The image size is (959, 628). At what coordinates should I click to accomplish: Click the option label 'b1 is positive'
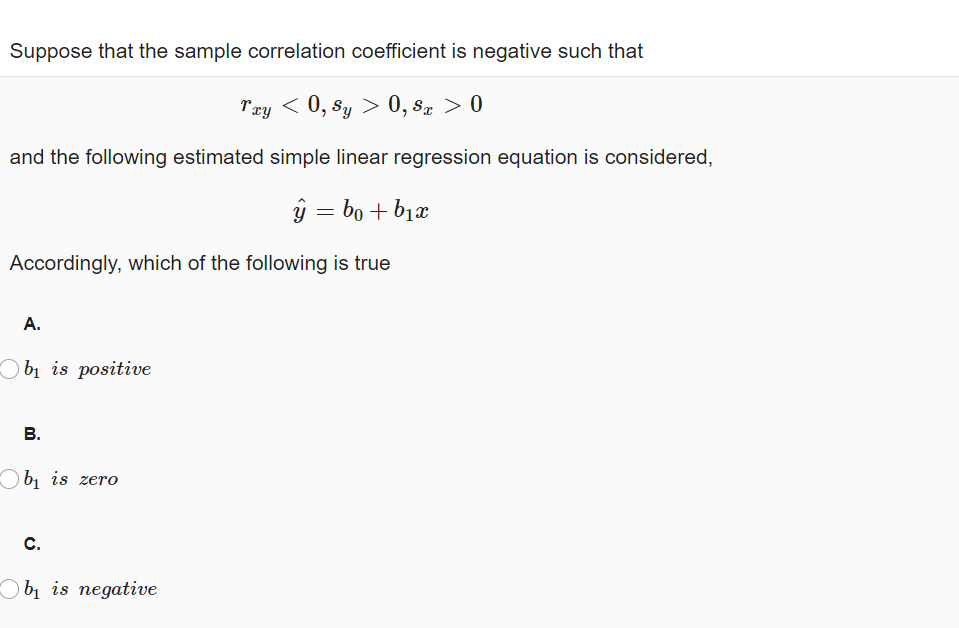click(x=86, y=368)
